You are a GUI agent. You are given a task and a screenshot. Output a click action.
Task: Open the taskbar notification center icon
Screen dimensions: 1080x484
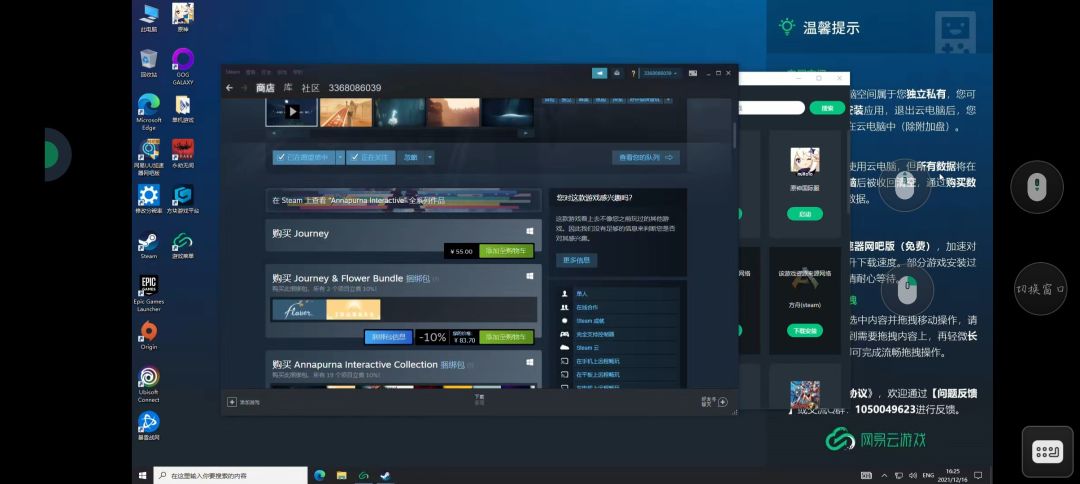977,475
